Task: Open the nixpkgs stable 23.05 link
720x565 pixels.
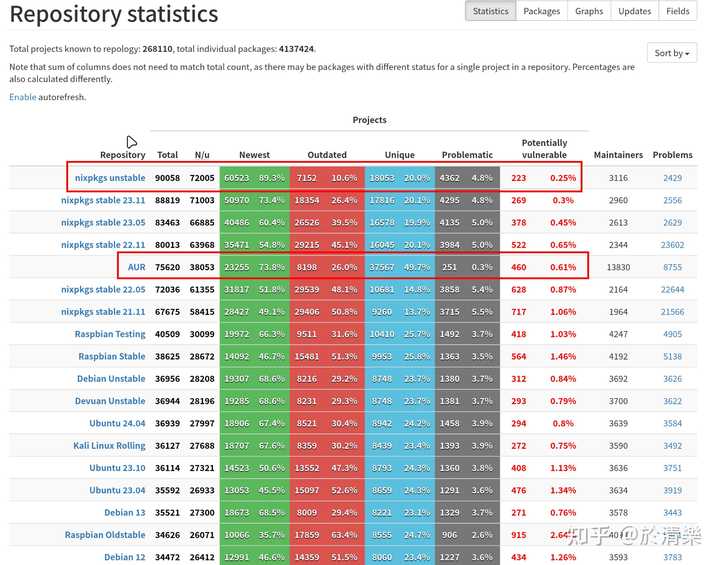Action: (103, 222)
